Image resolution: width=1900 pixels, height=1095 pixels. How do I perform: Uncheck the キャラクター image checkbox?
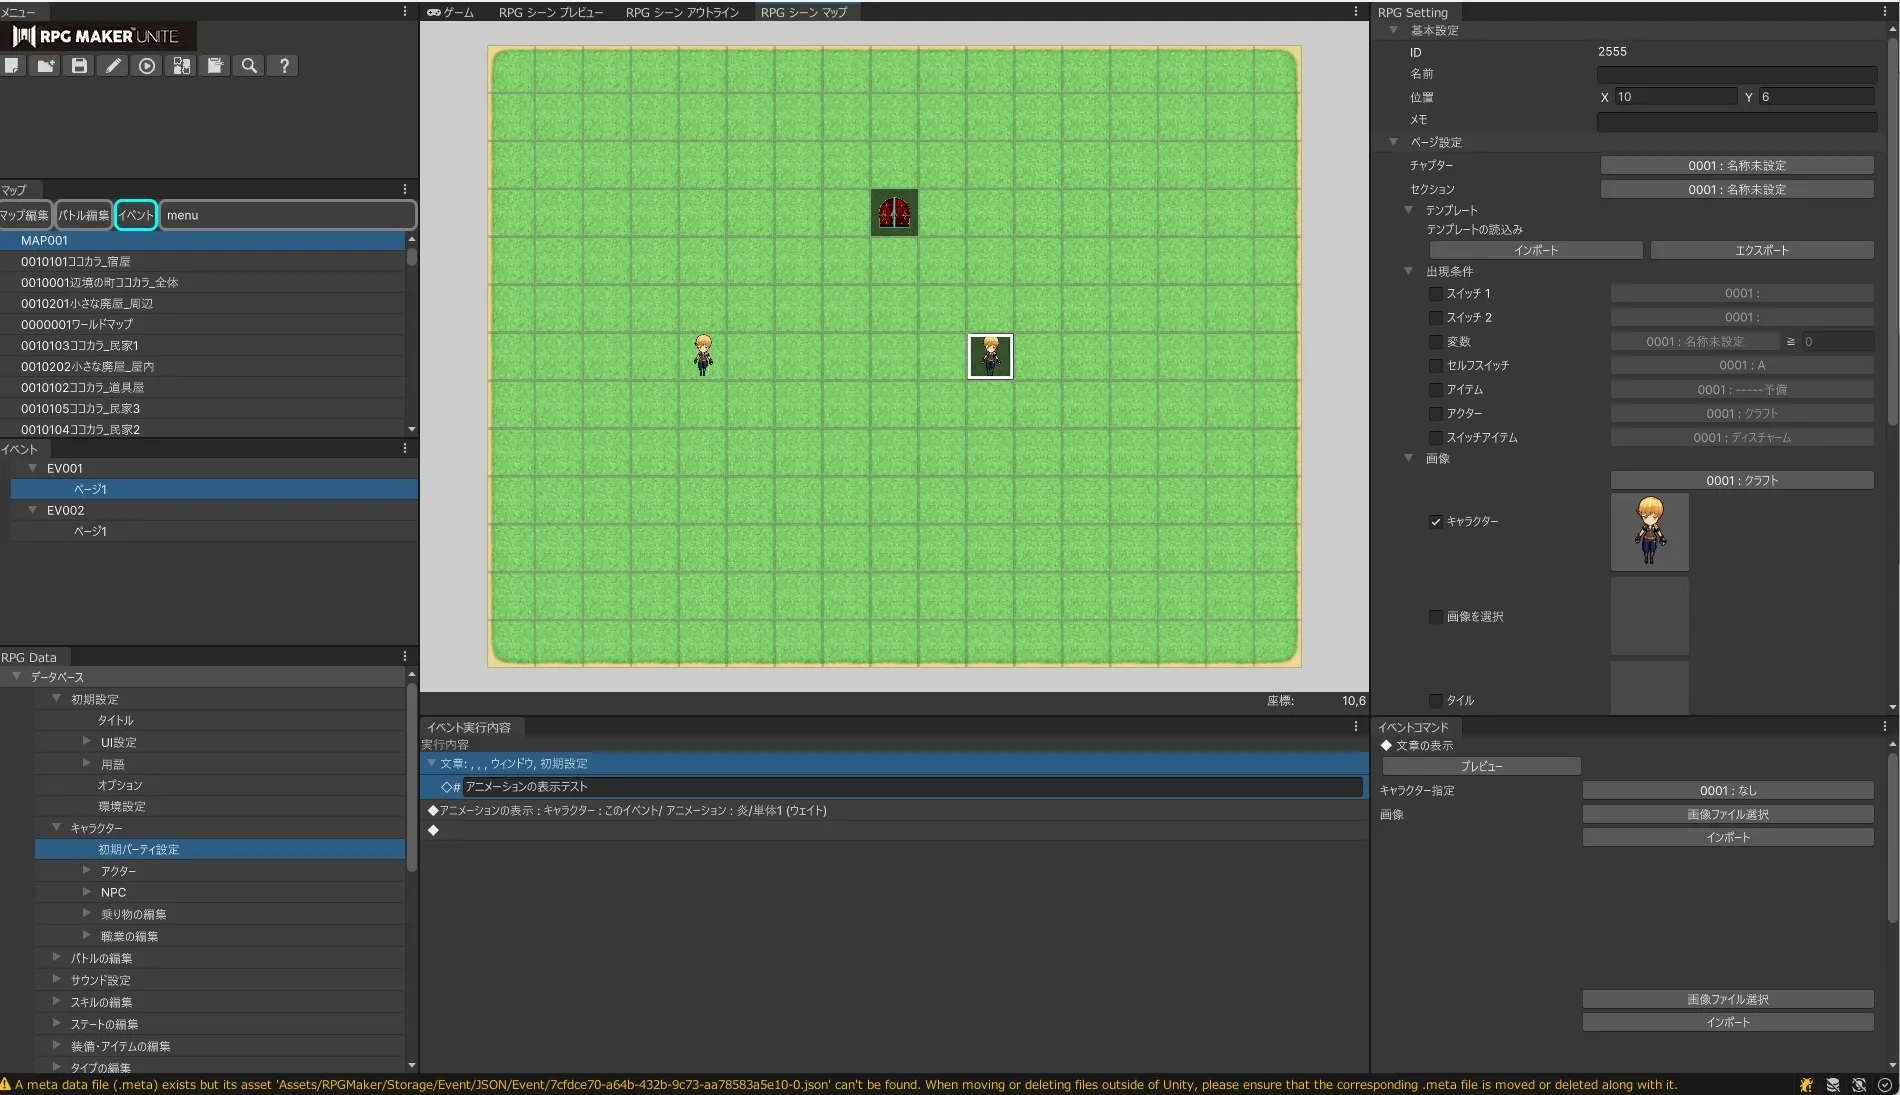(1435, 522)
